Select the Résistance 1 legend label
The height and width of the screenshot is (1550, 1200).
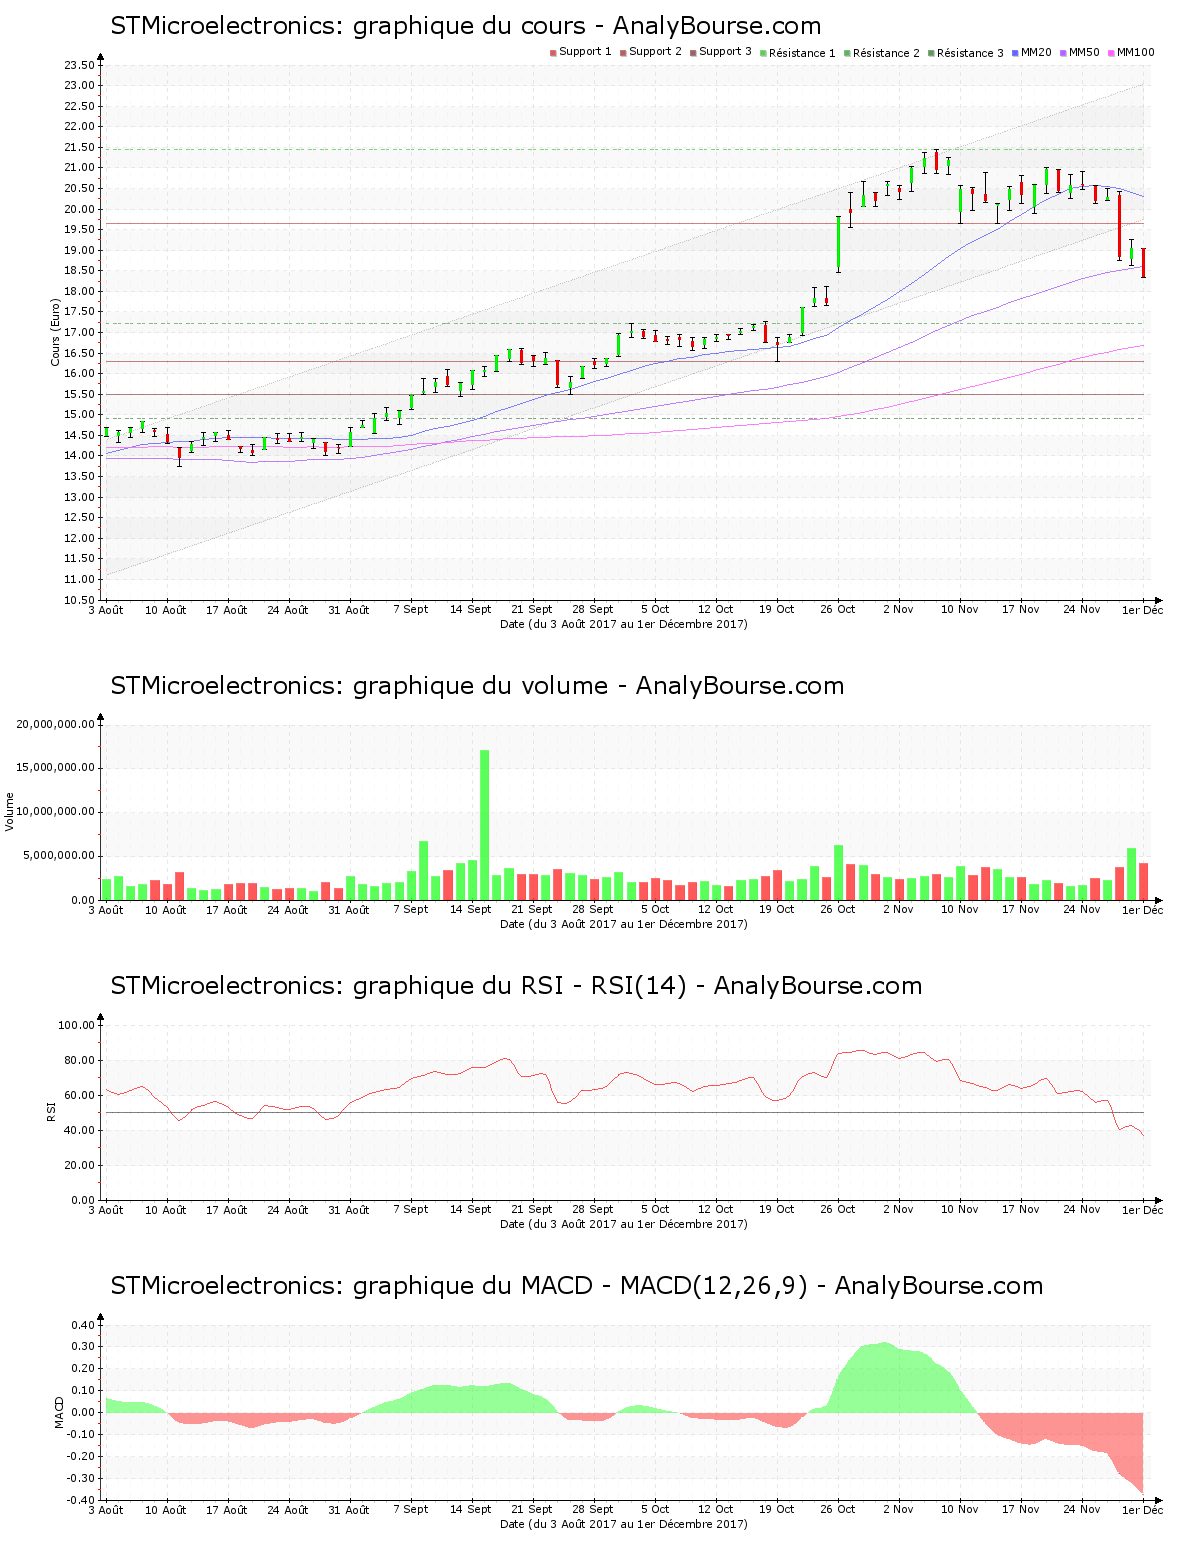[802, 53]
